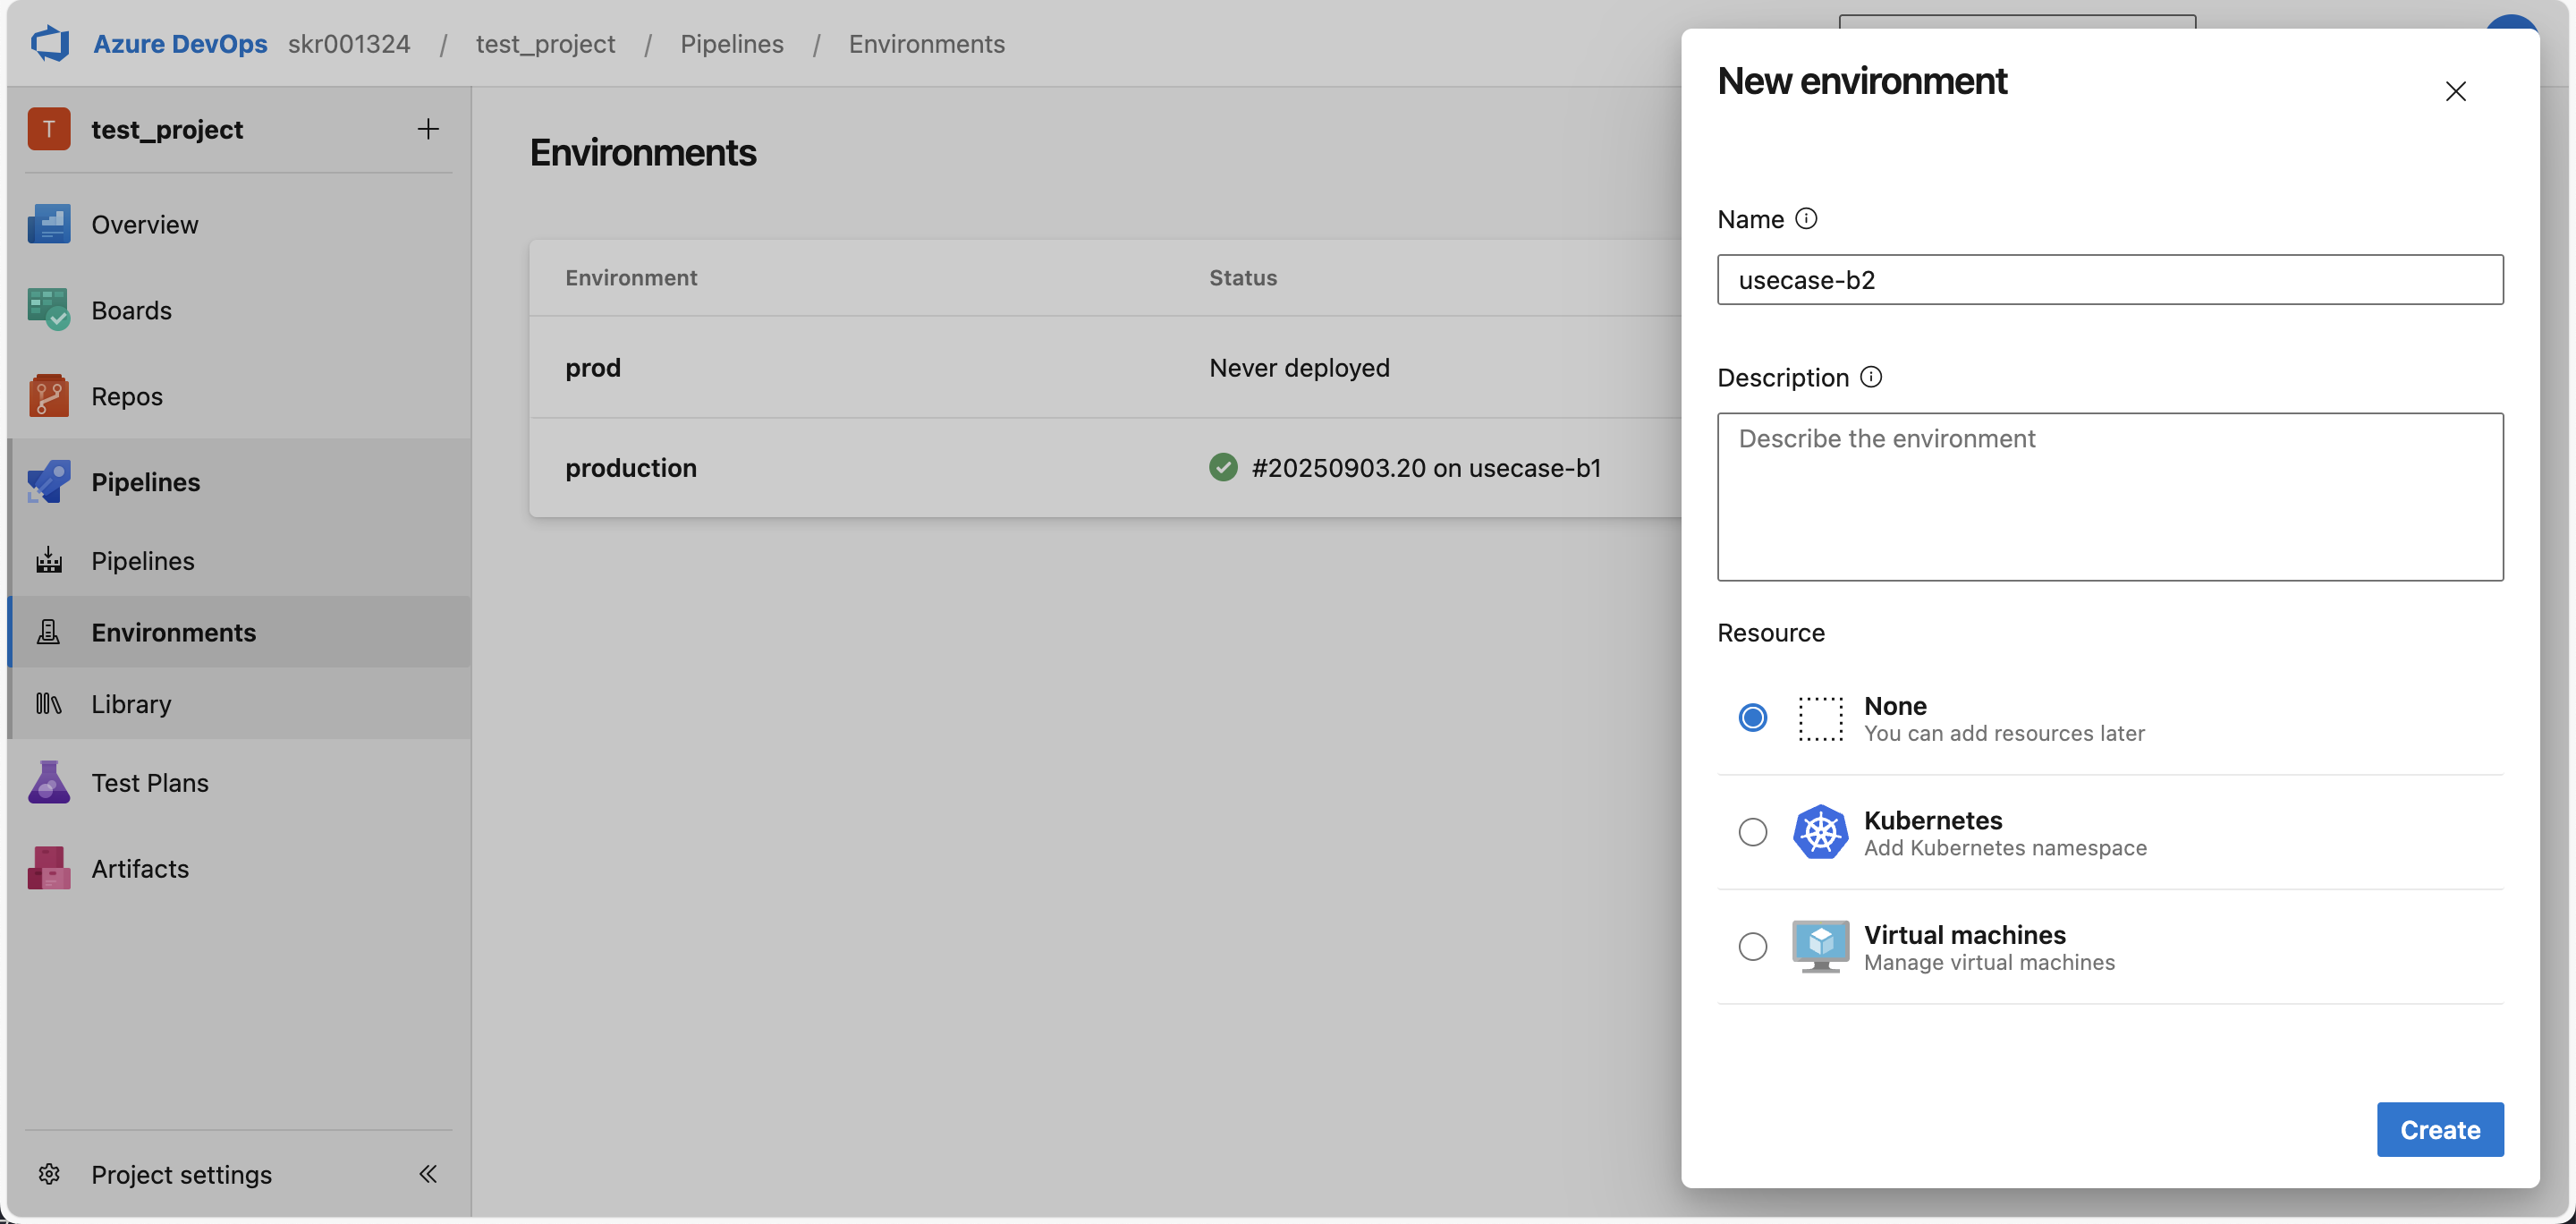Select the Kubernetes resource option
Screen dimensions: 2576x1224
[1752, 832]
